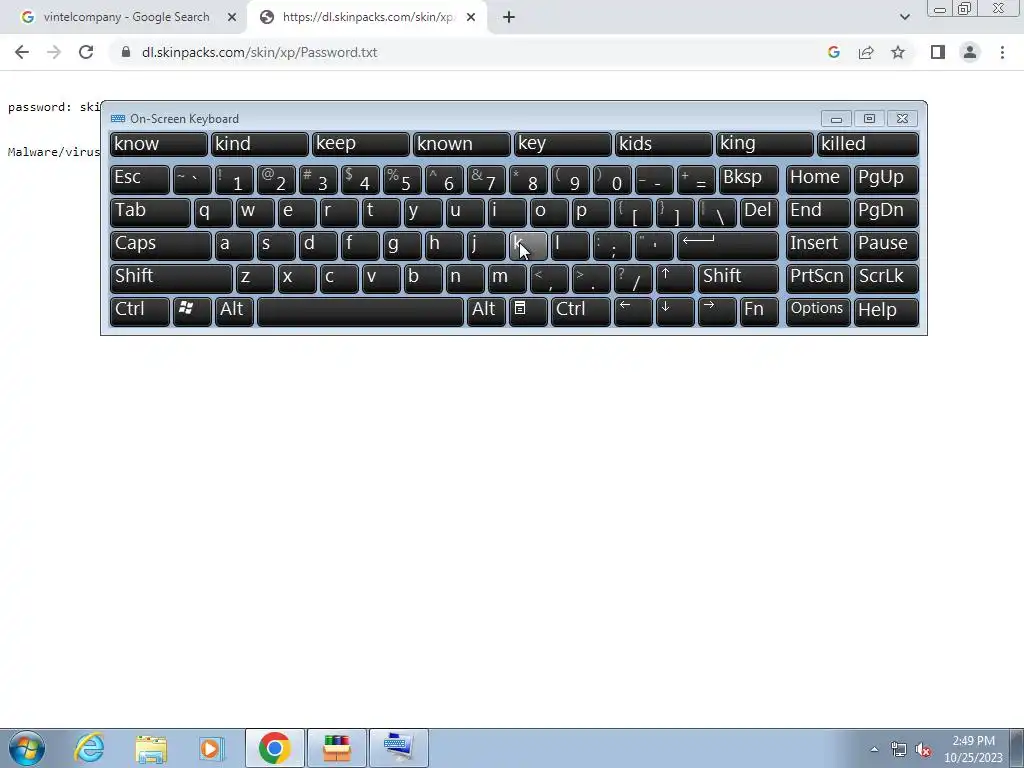
Task: Open the Google lens icon in address bar
Action: coord(833,52)
